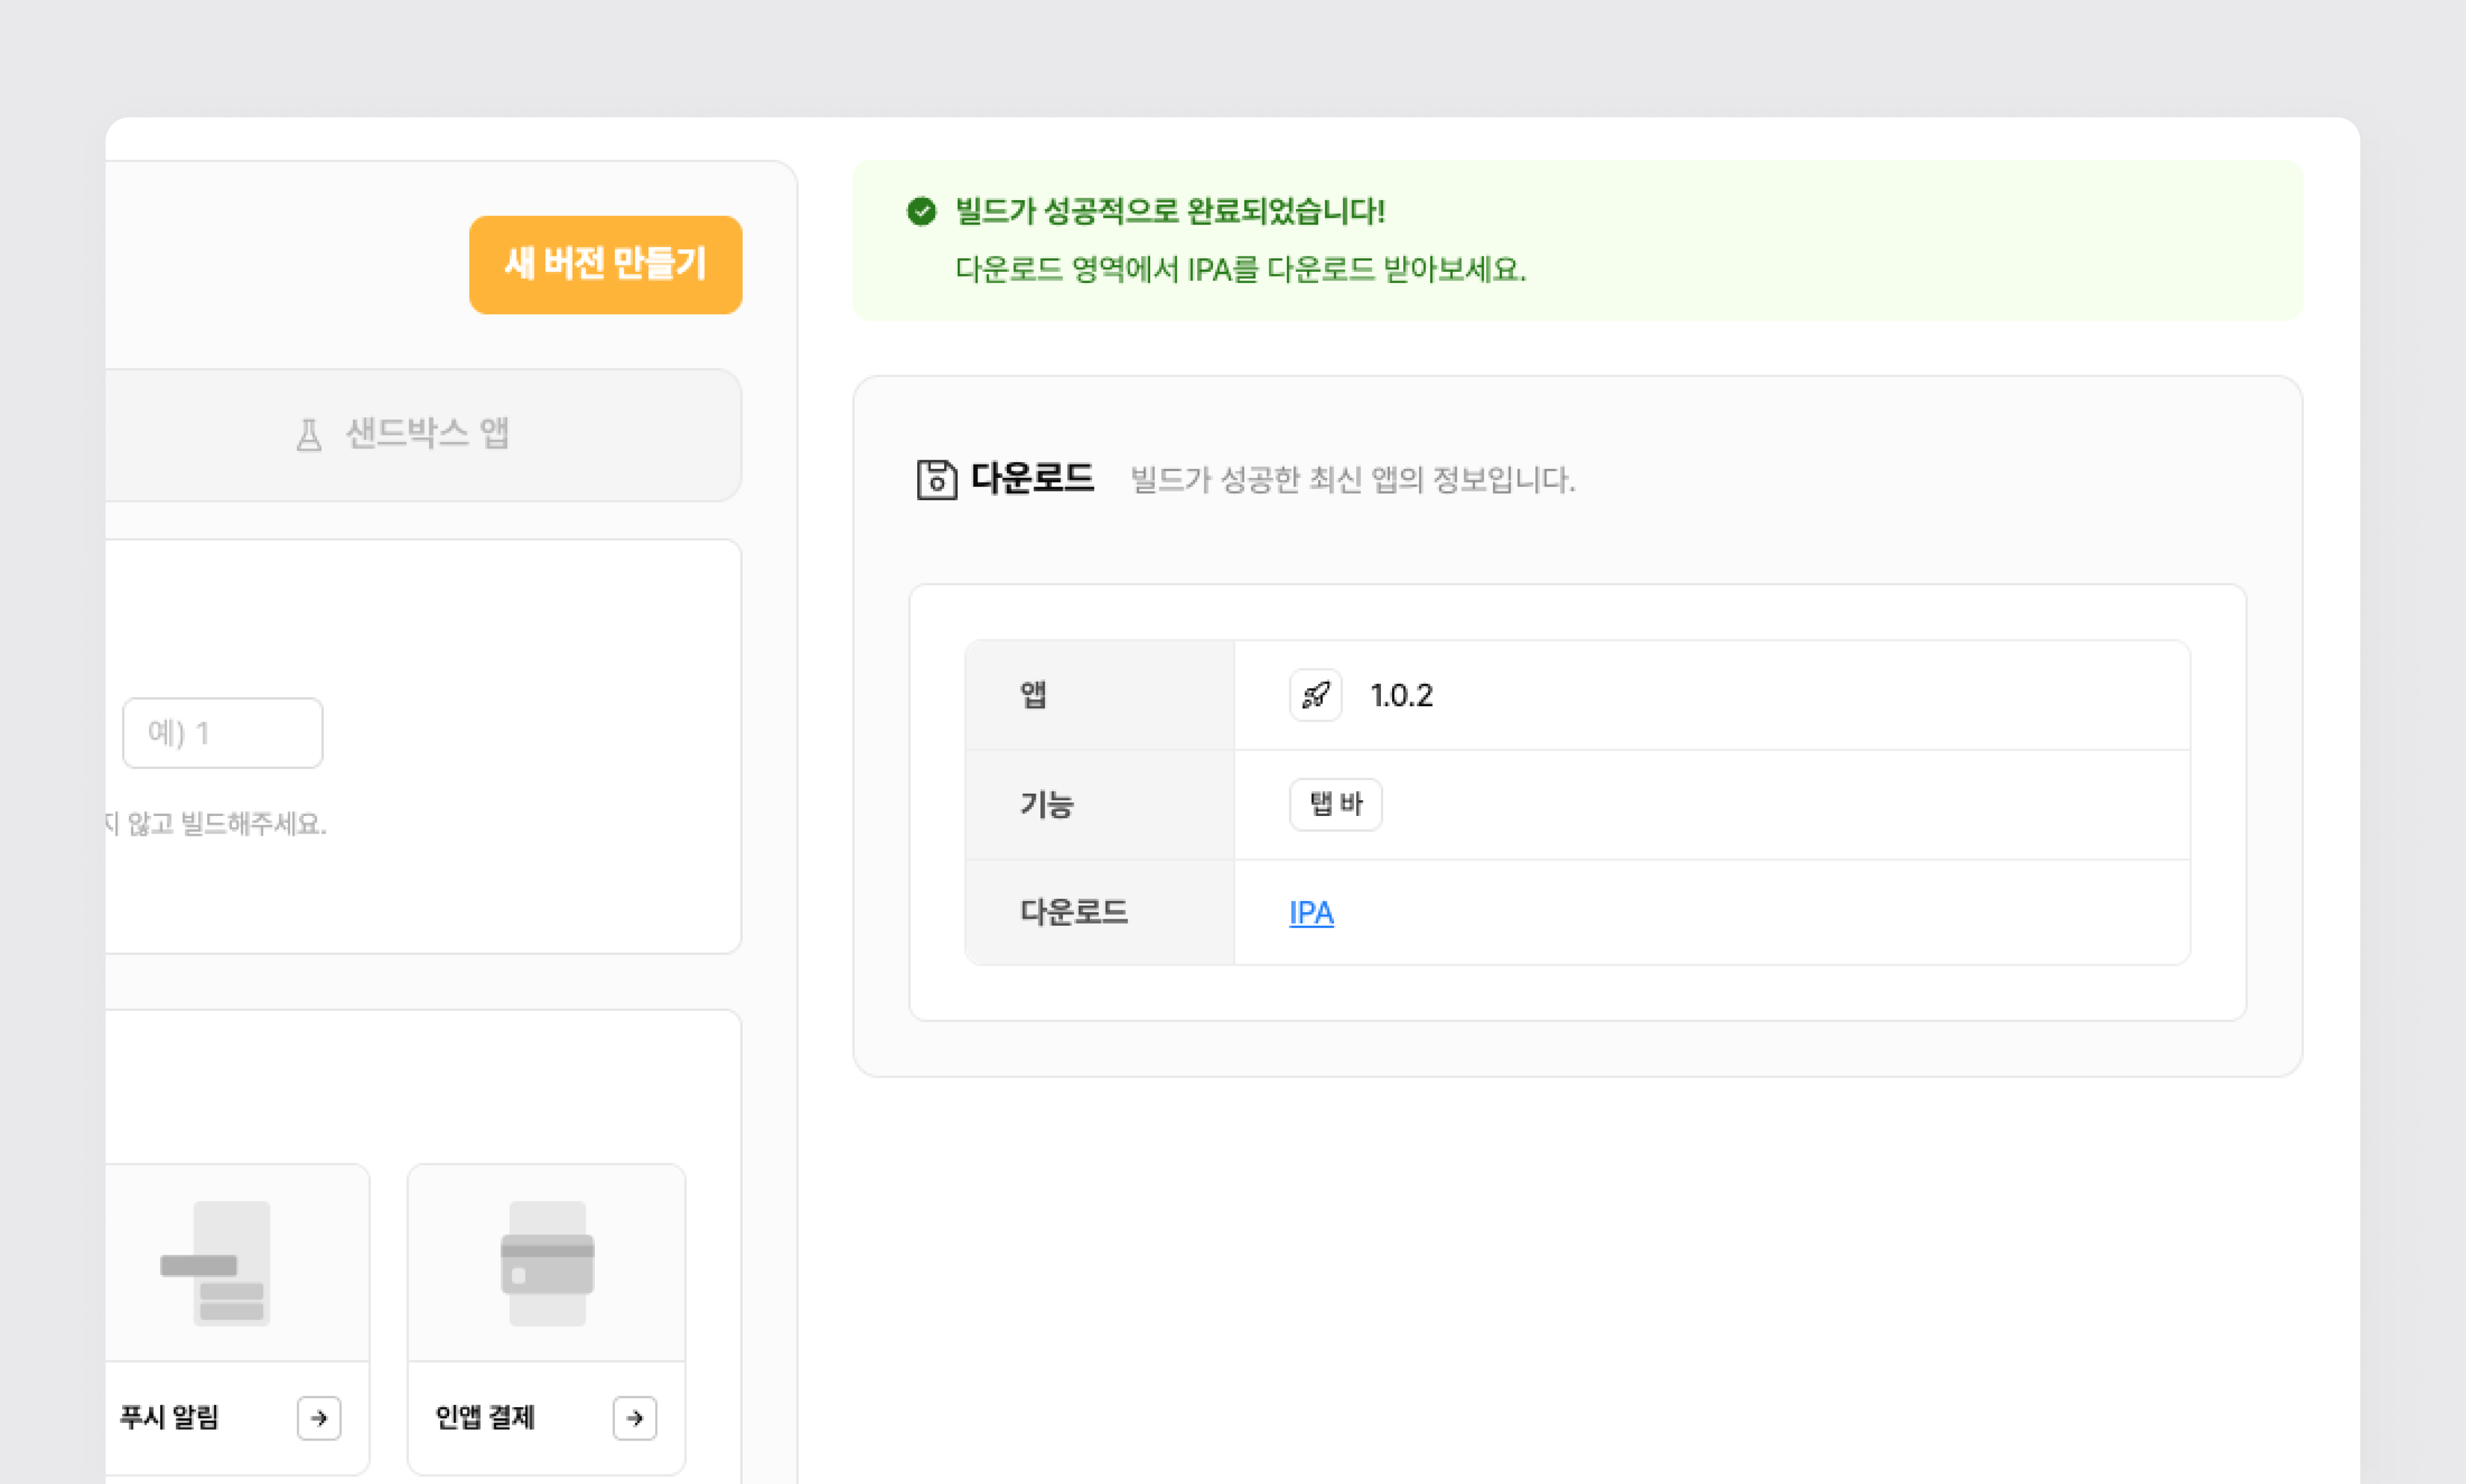
Task: Switch to the 샌드박스 앱 tab
Action: (426, 434)
